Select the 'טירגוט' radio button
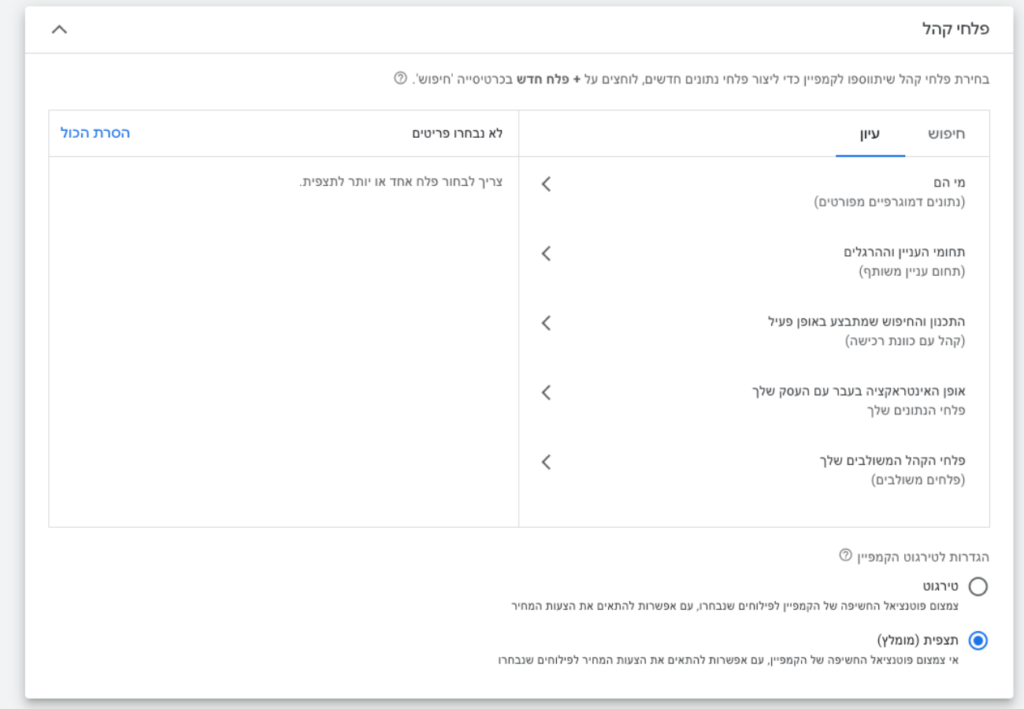Screen dimensions: 1024x709 pos(978,586)
